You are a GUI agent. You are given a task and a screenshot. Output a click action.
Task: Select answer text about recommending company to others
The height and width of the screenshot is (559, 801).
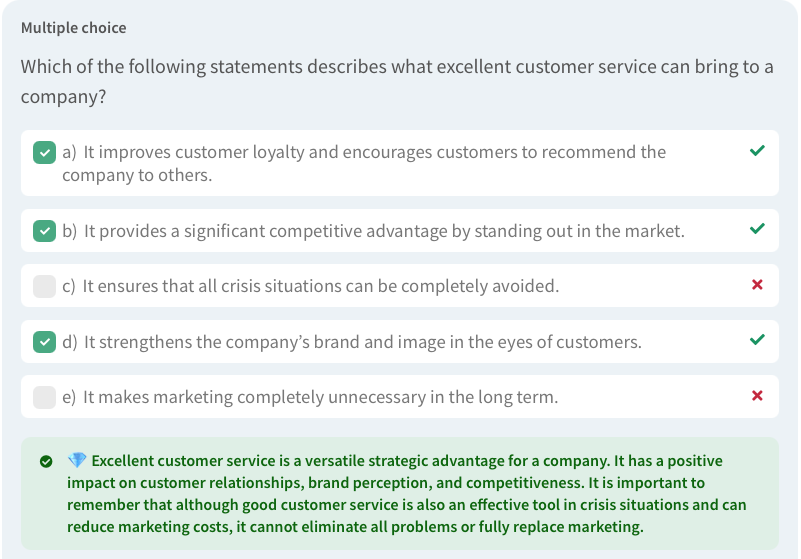click(364, 163)
